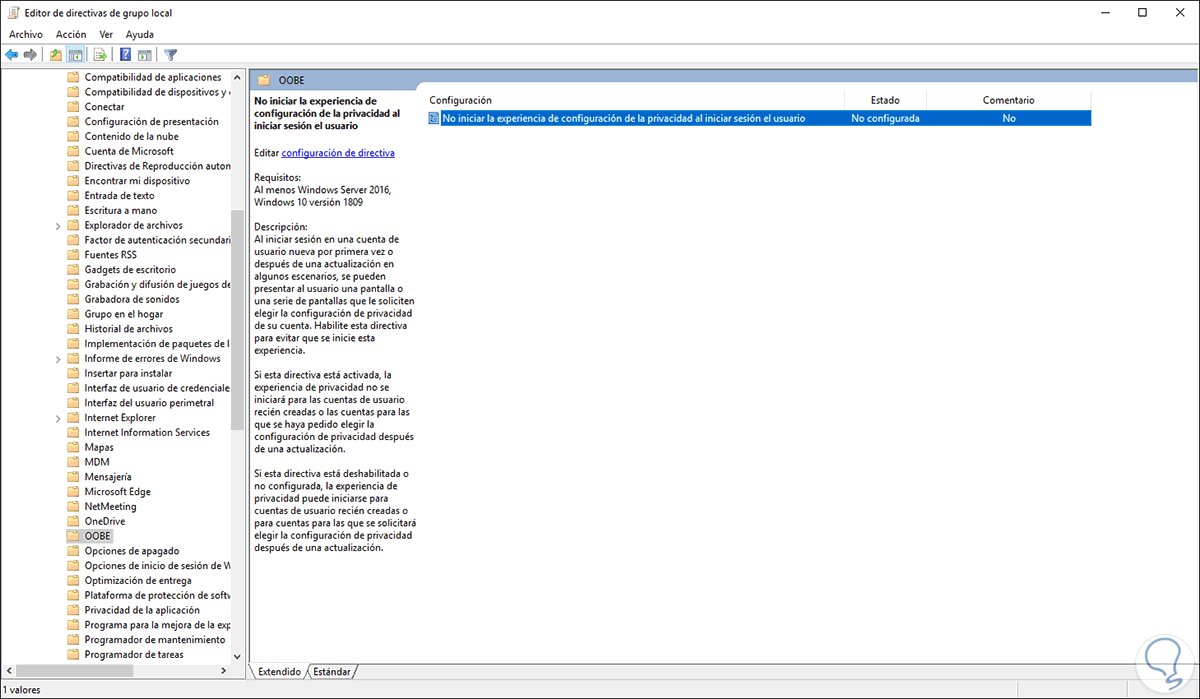Open the Acción menu
The height and width of the screenshot is (699, 1200).
[x=71, y=34]
